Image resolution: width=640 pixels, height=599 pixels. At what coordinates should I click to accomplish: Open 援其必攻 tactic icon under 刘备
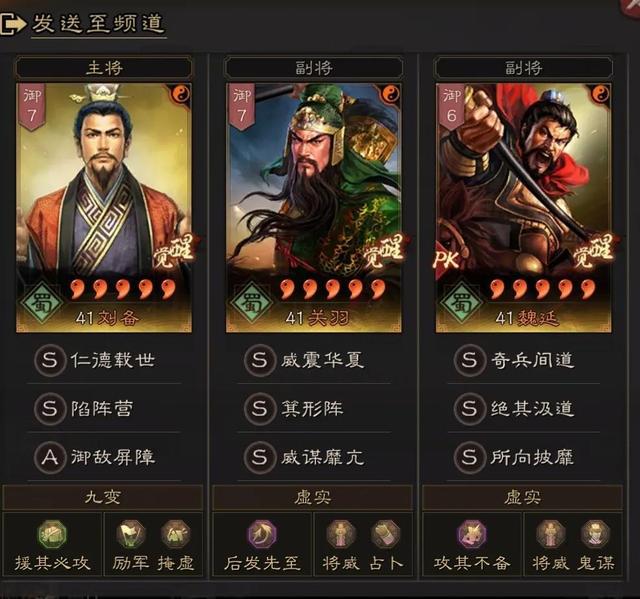52,534
